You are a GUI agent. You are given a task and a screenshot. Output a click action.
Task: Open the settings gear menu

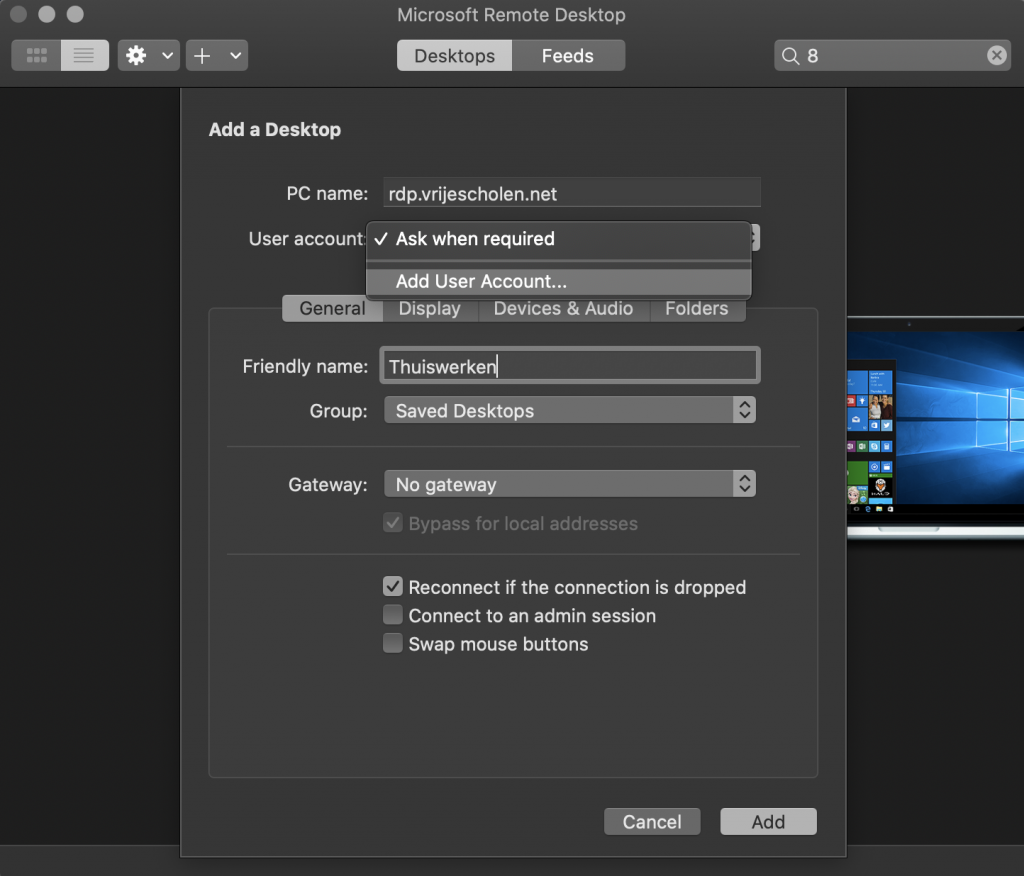(x=136, y=56)
